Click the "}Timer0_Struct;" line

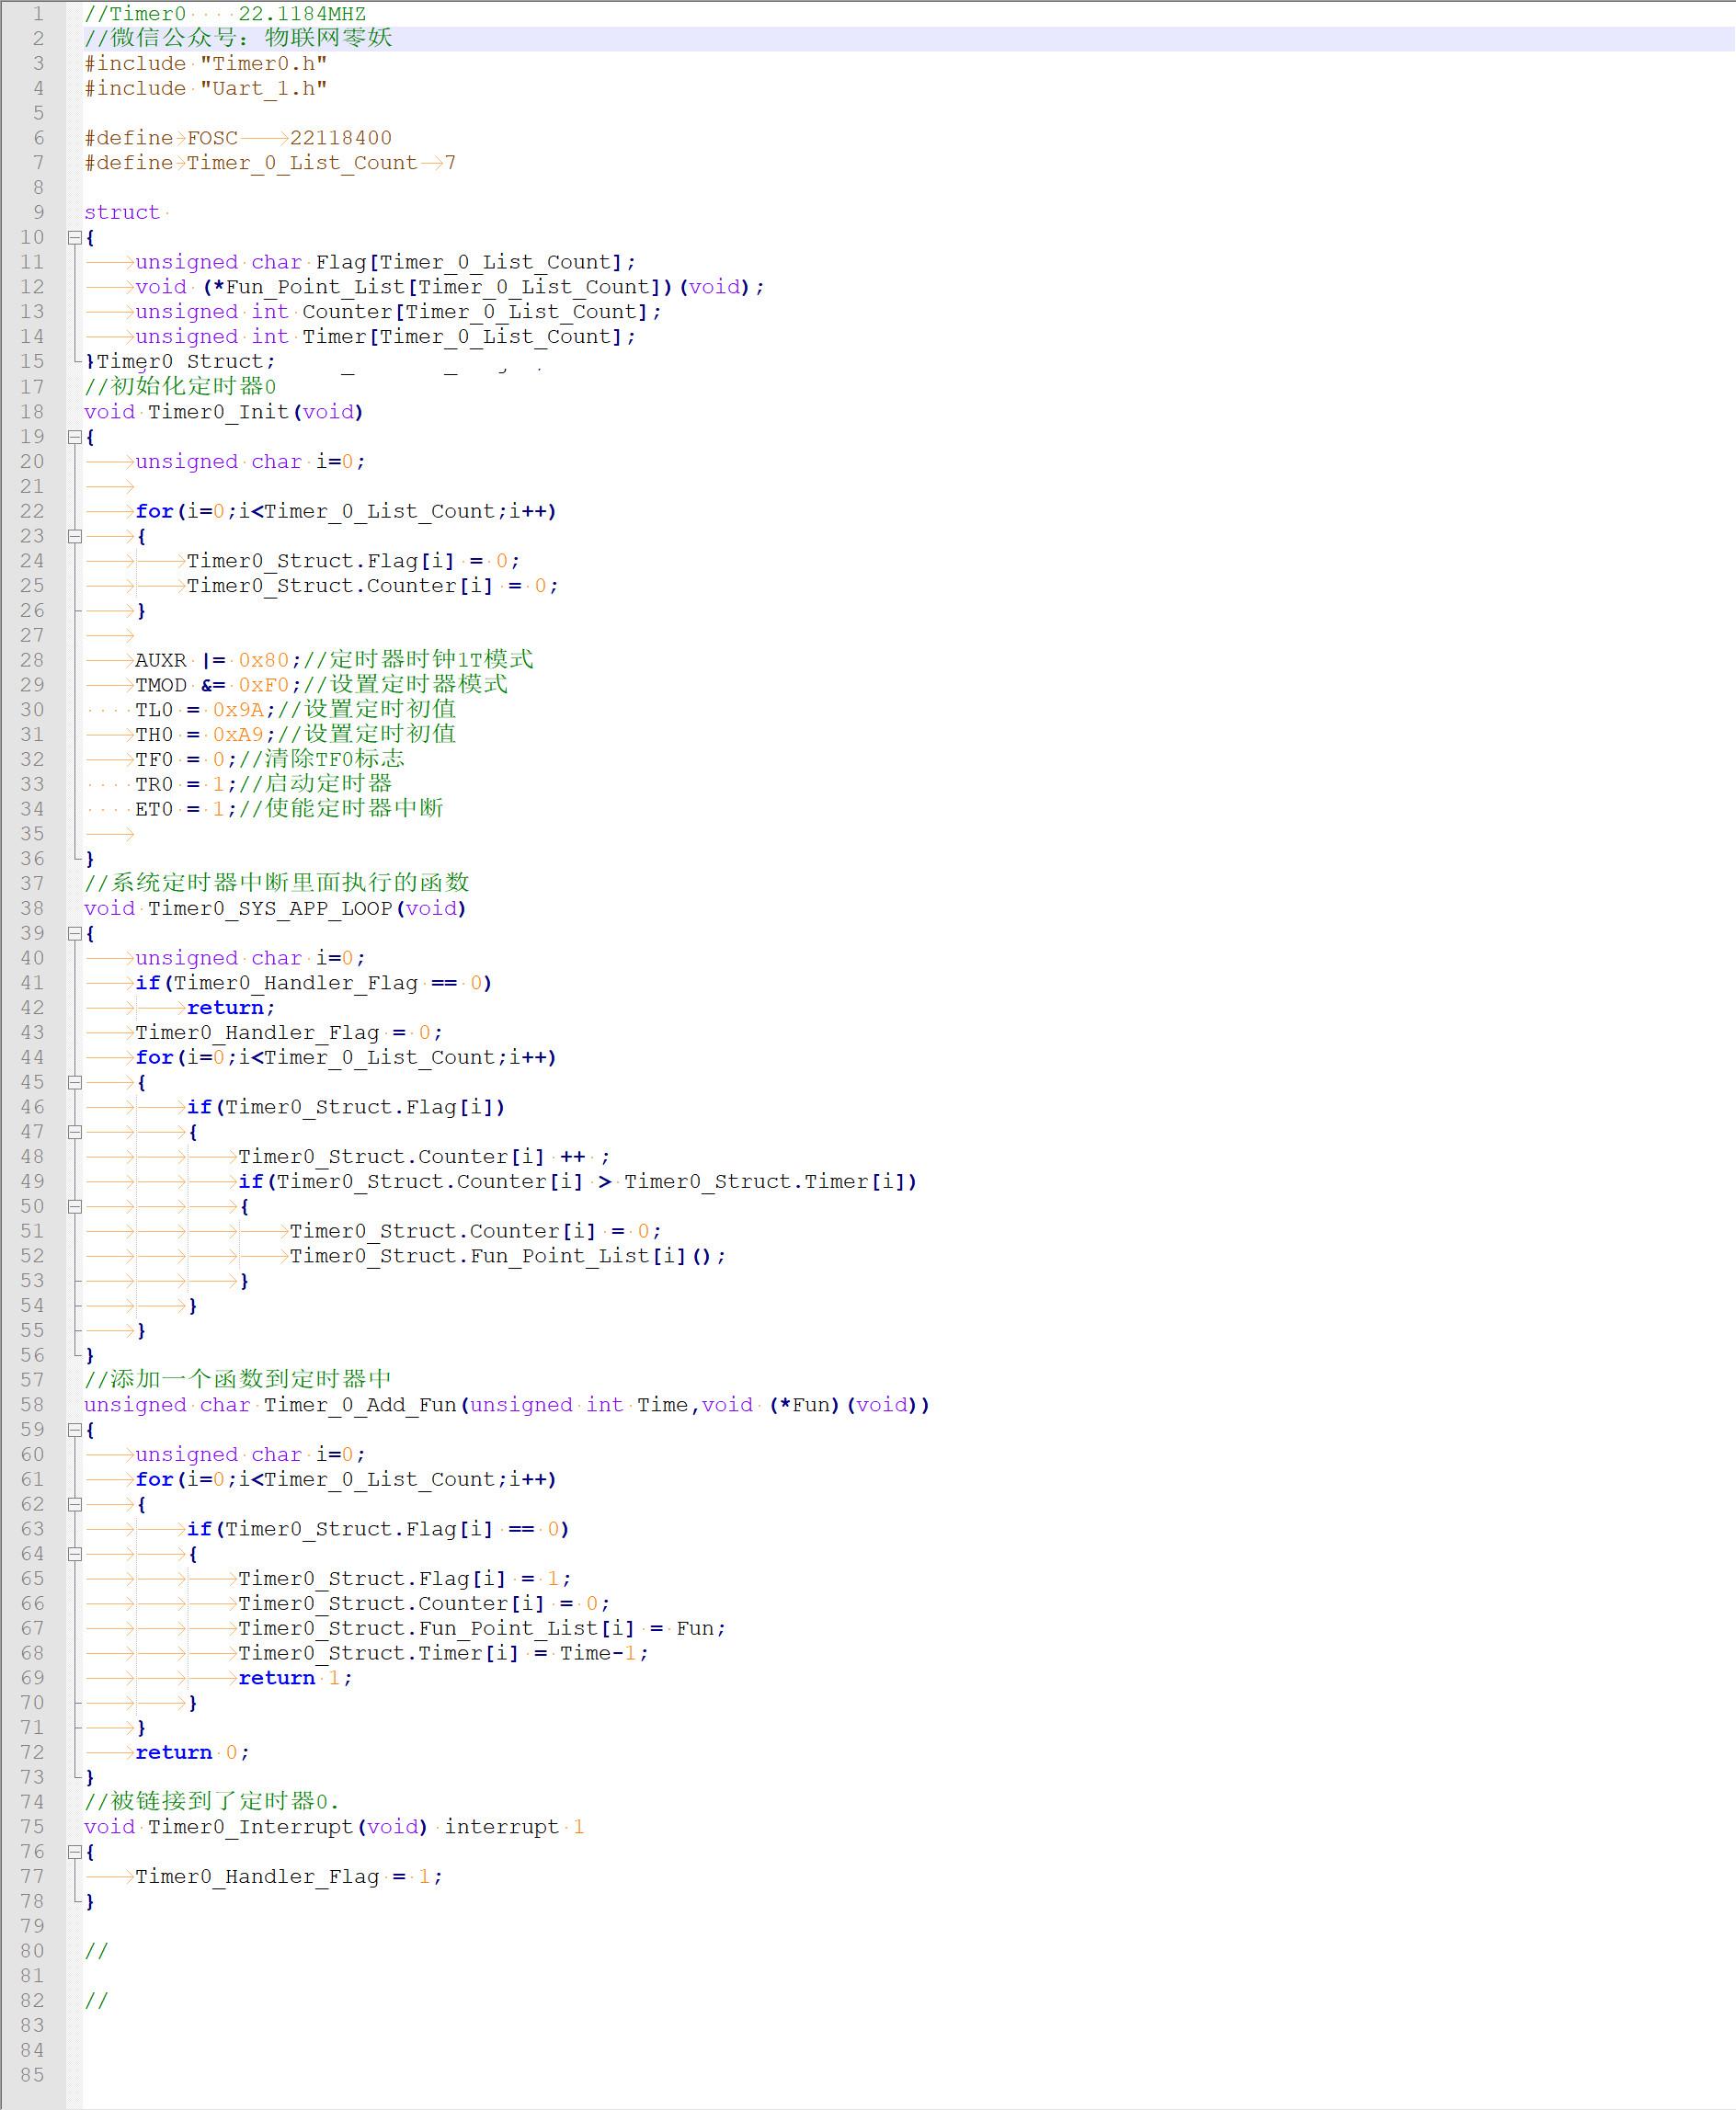click(x=180, y=362)
